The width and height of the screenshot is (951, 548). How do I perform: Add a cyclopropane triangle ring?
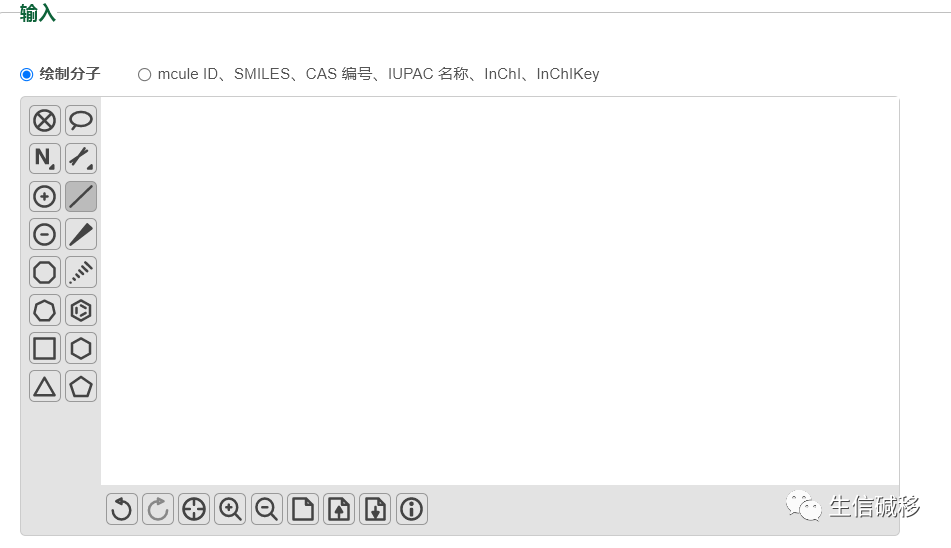(x=44, y=386)
